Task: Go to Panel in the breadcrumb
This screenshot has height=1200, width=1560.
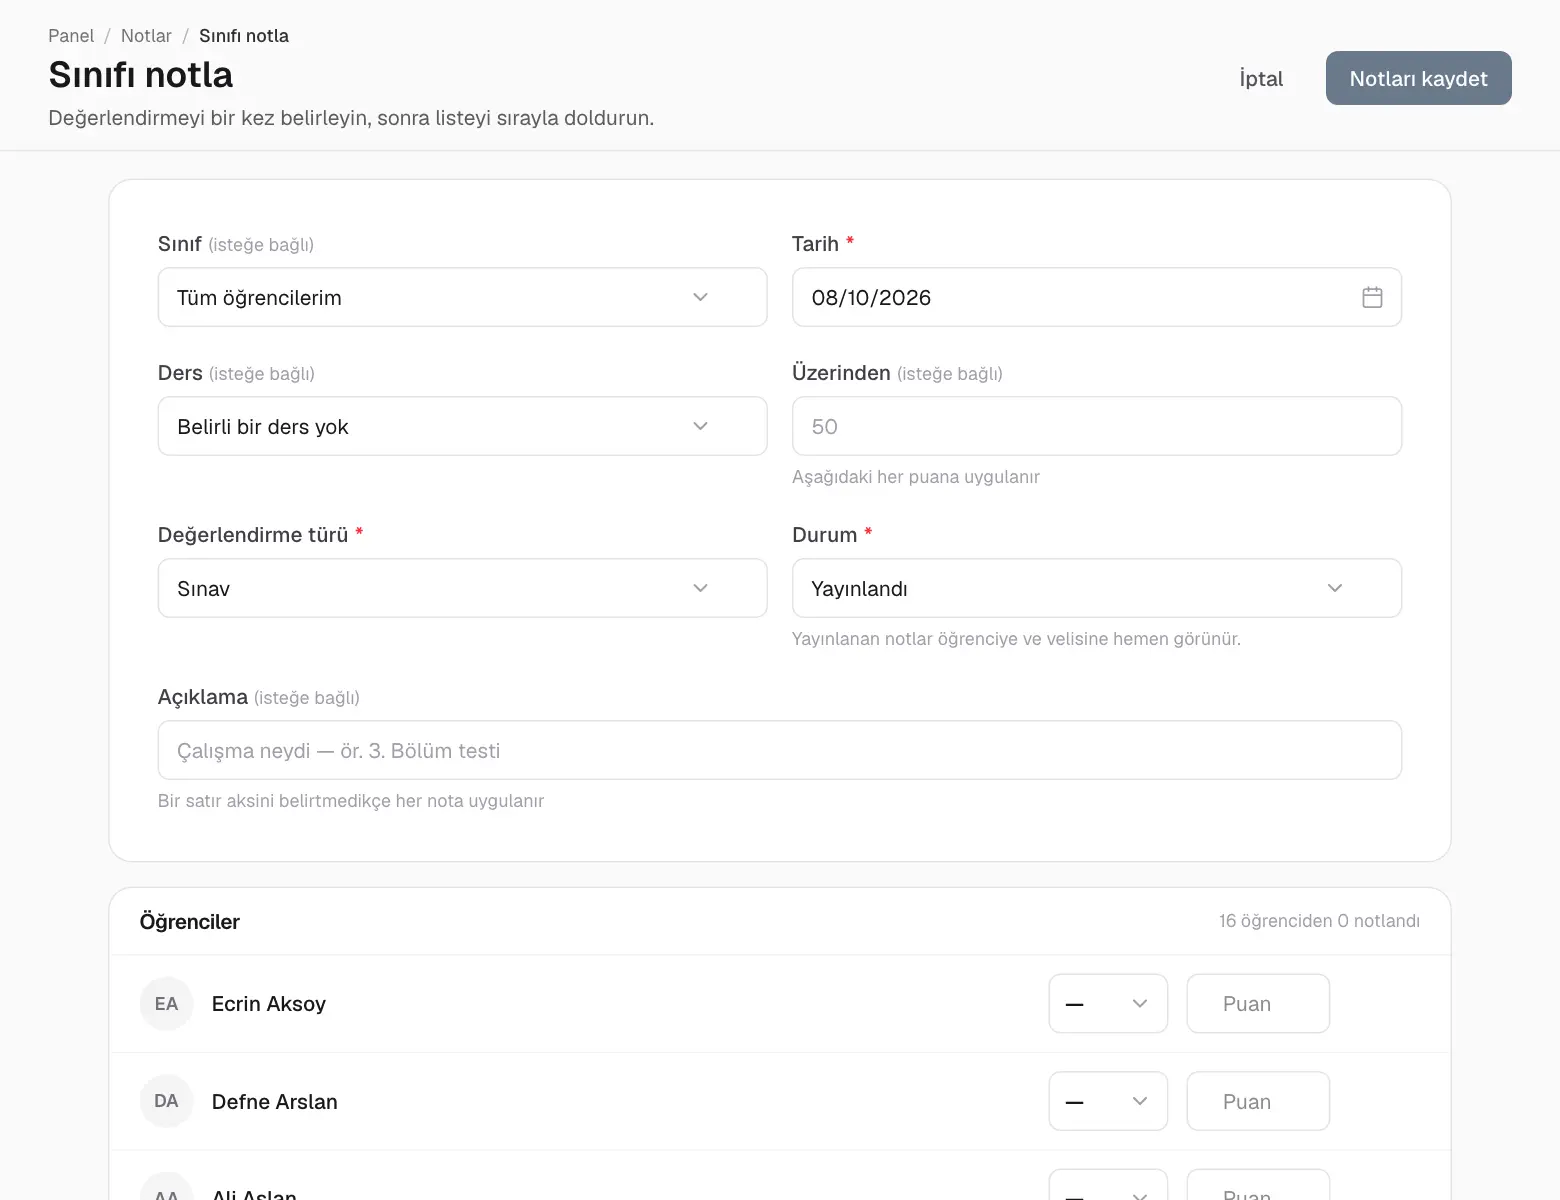Action: (71, 36)
